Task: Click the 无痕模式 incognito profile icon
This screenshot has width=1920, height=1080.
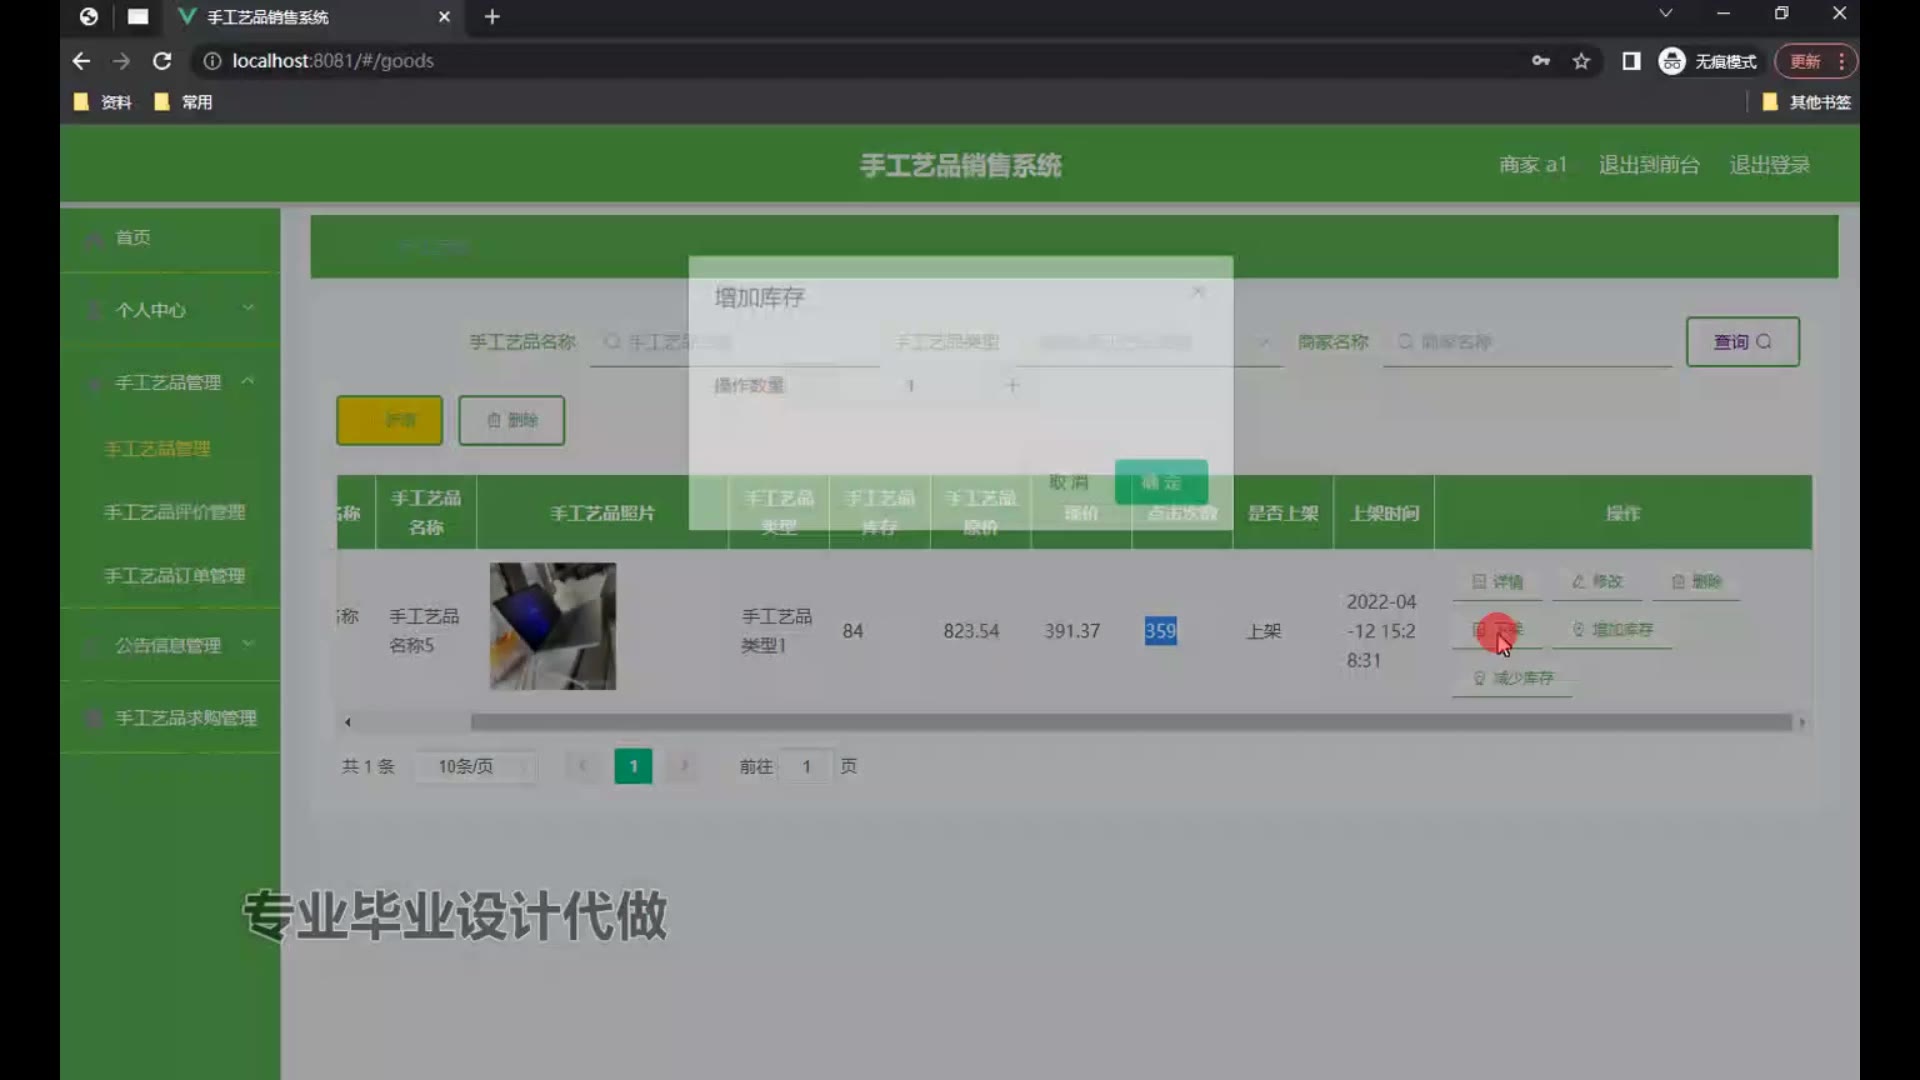Action: 1672,61
